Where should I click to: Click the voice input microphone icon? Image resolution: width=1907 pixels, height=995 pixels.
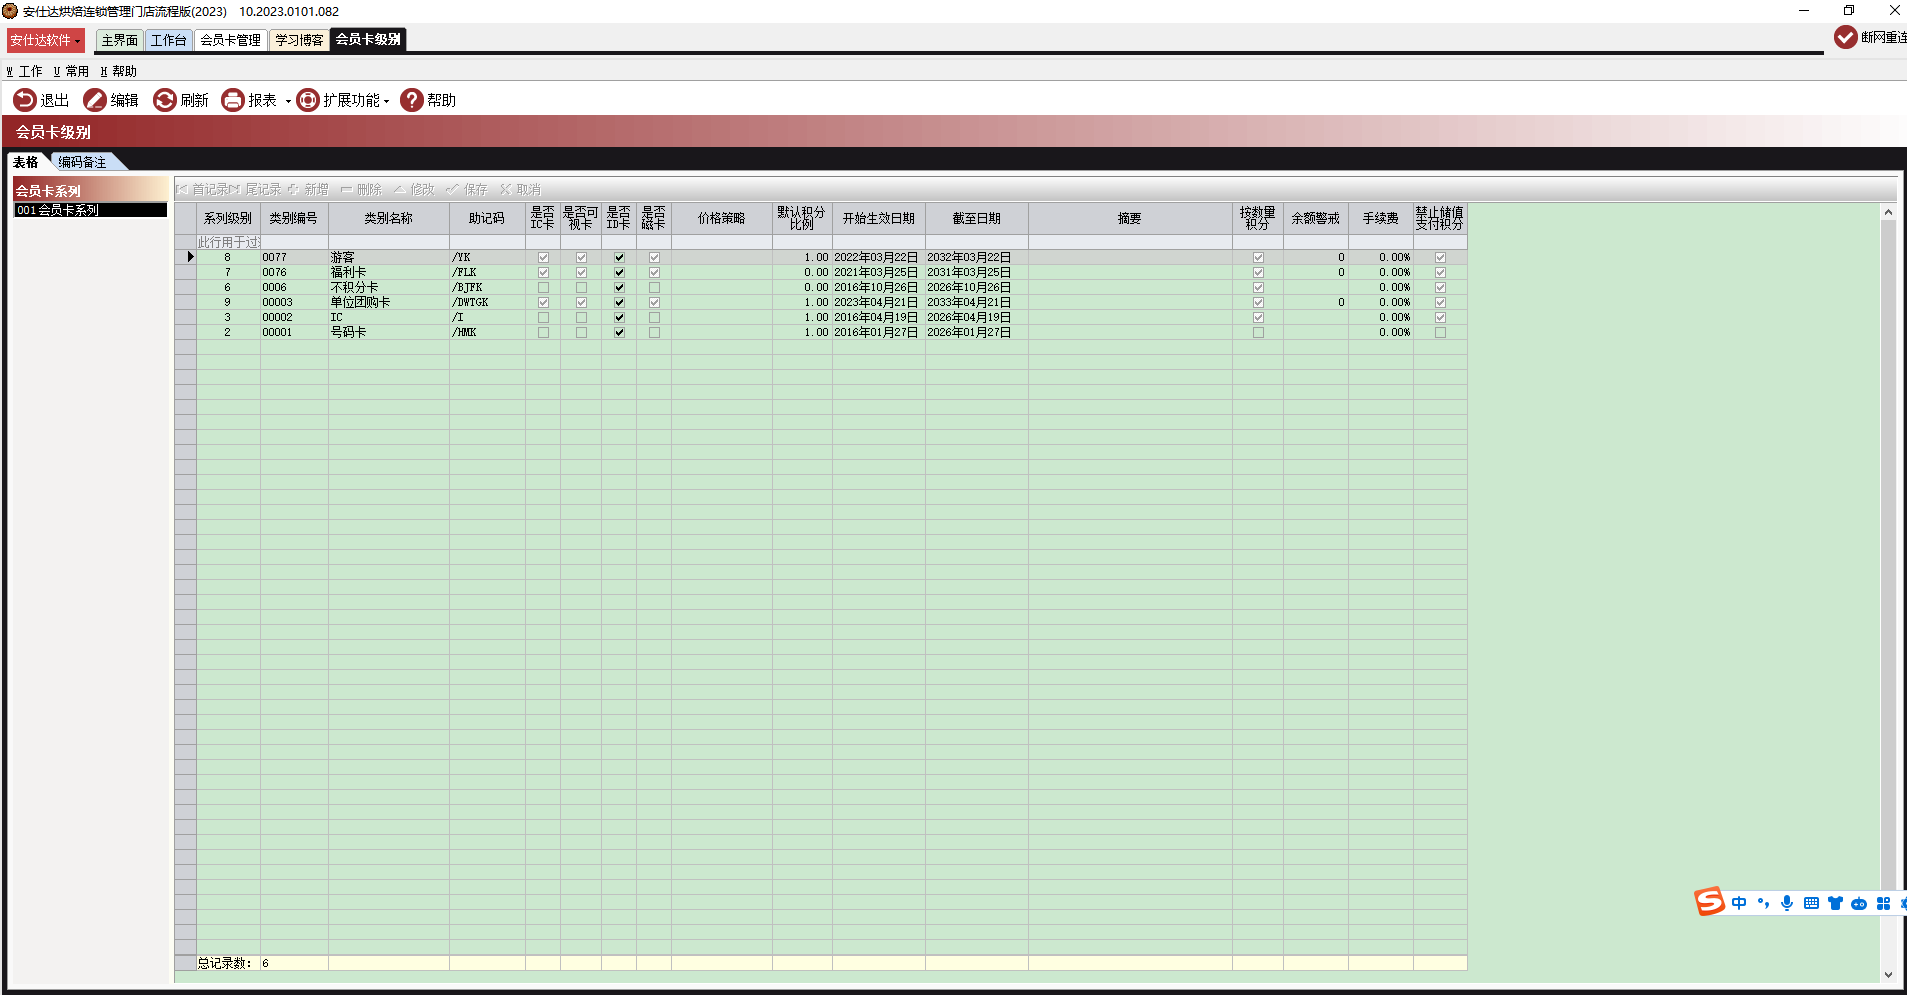[1787, 903]
